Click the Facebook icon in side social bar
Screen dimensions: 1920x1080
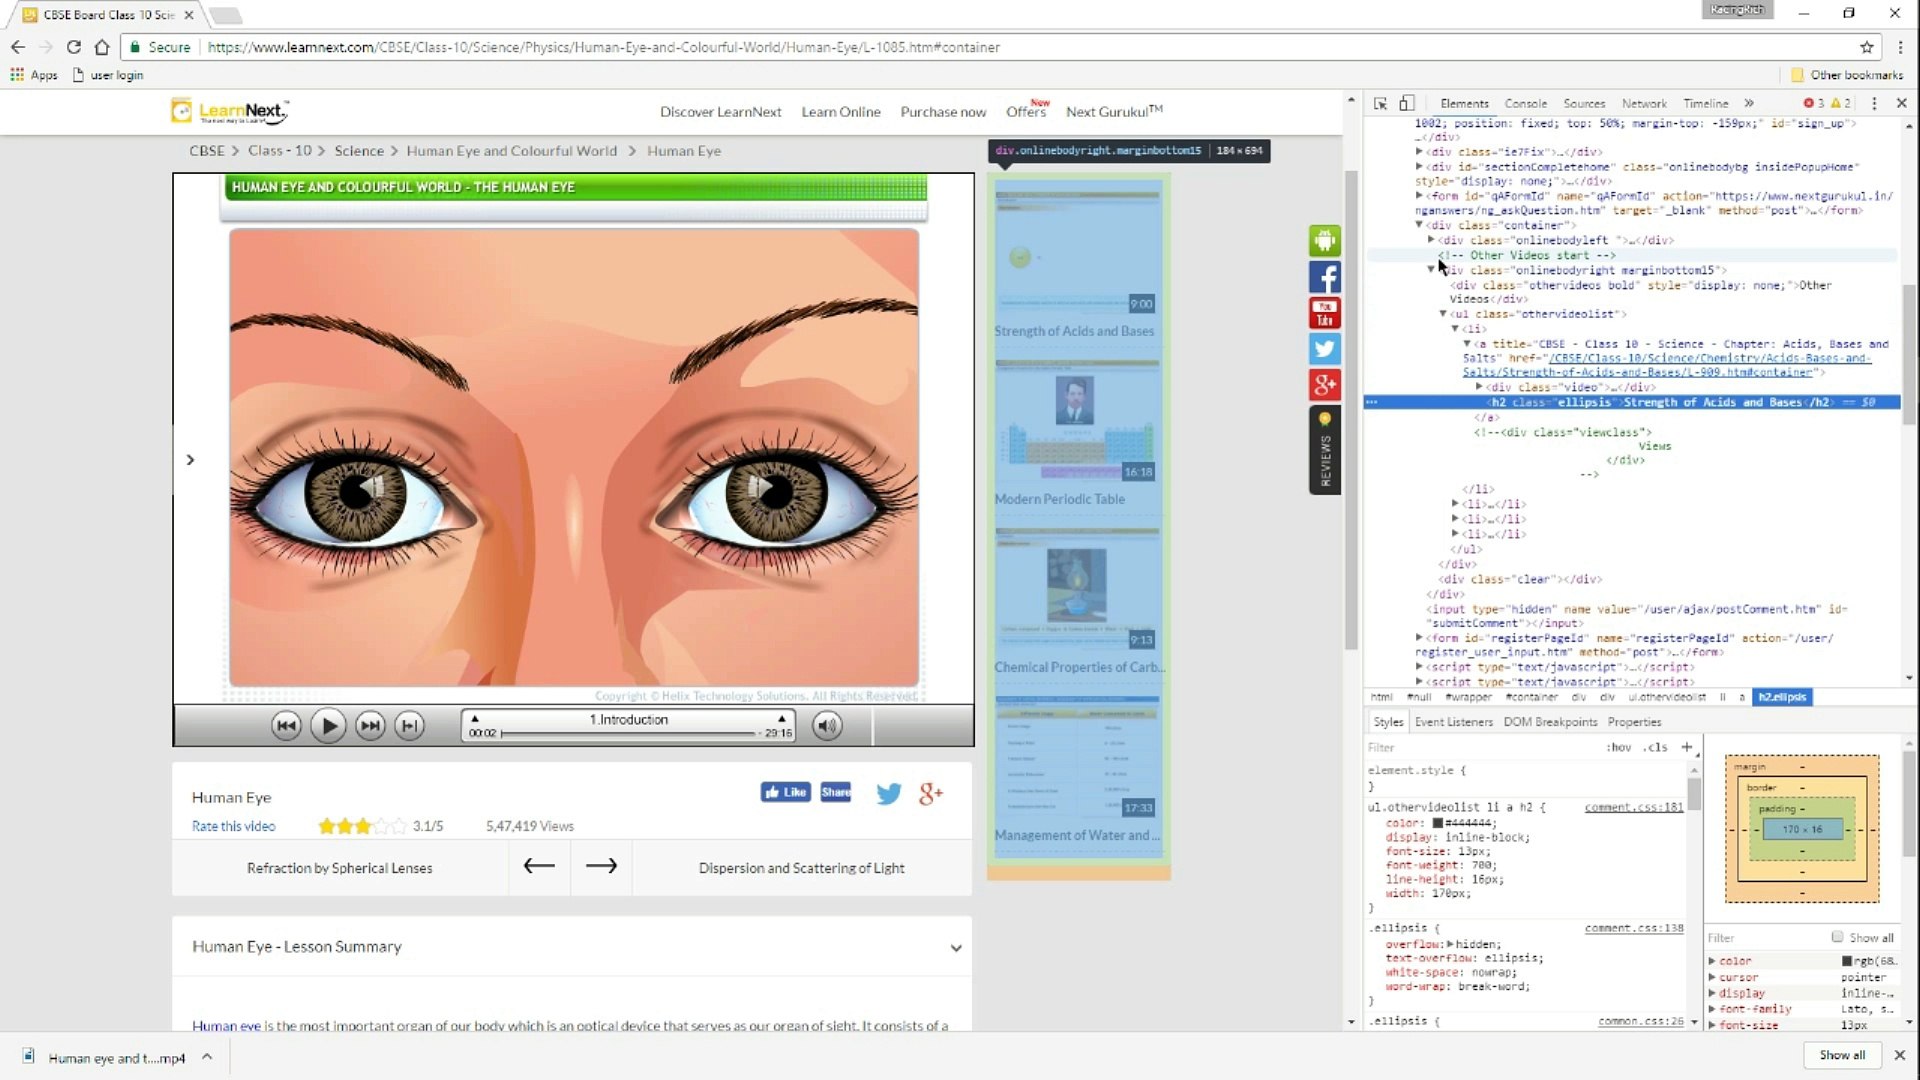click(1325, 277)
